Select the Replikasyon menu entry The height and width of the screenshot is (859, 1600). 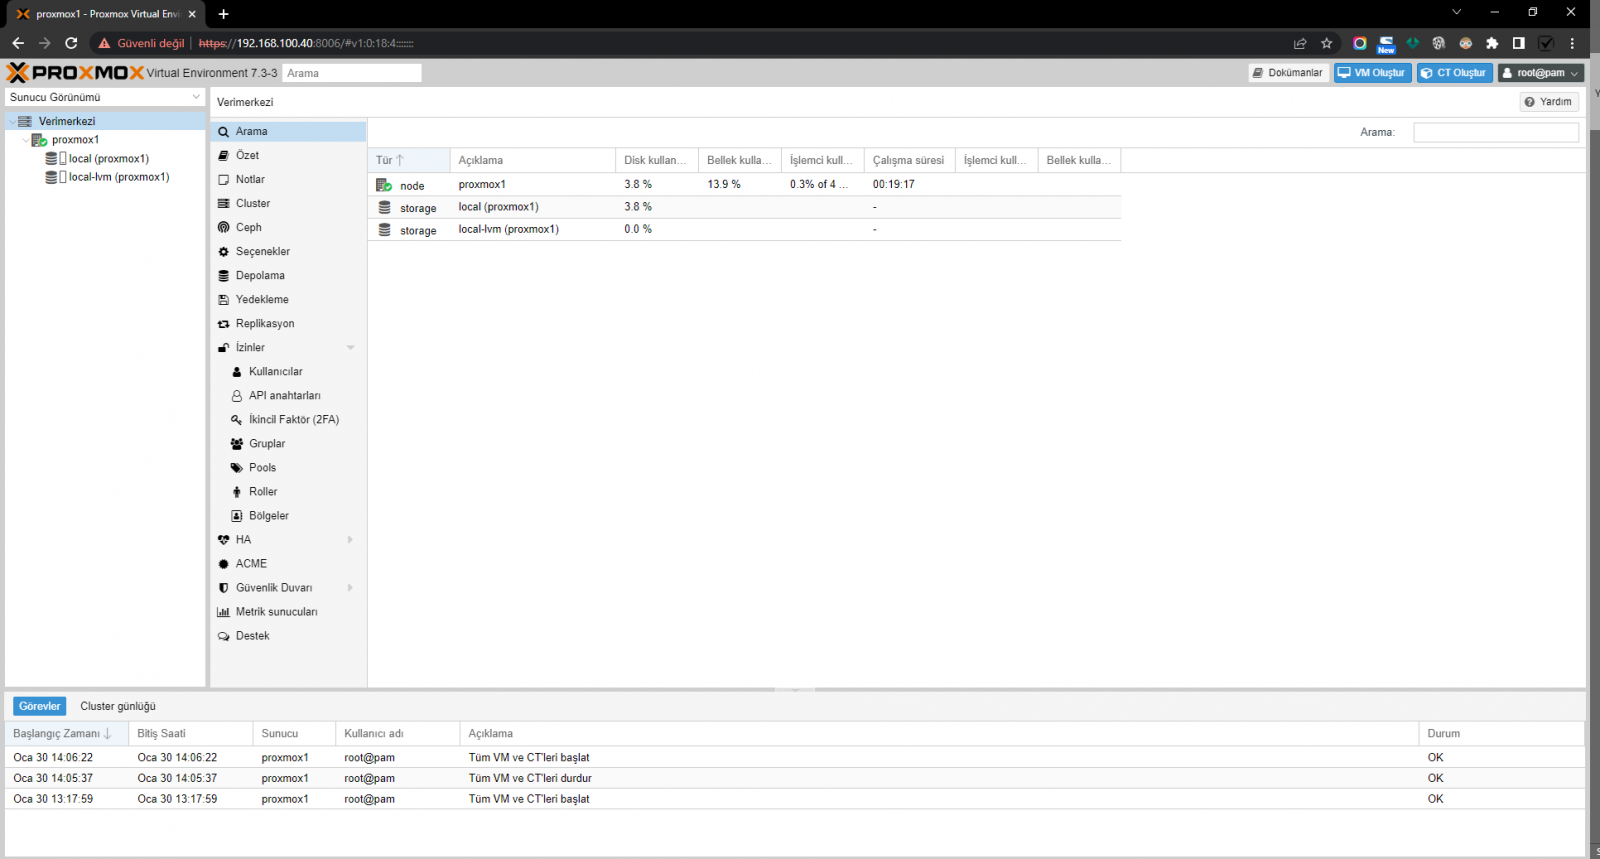pyautogui.click(x=265, y=324)
